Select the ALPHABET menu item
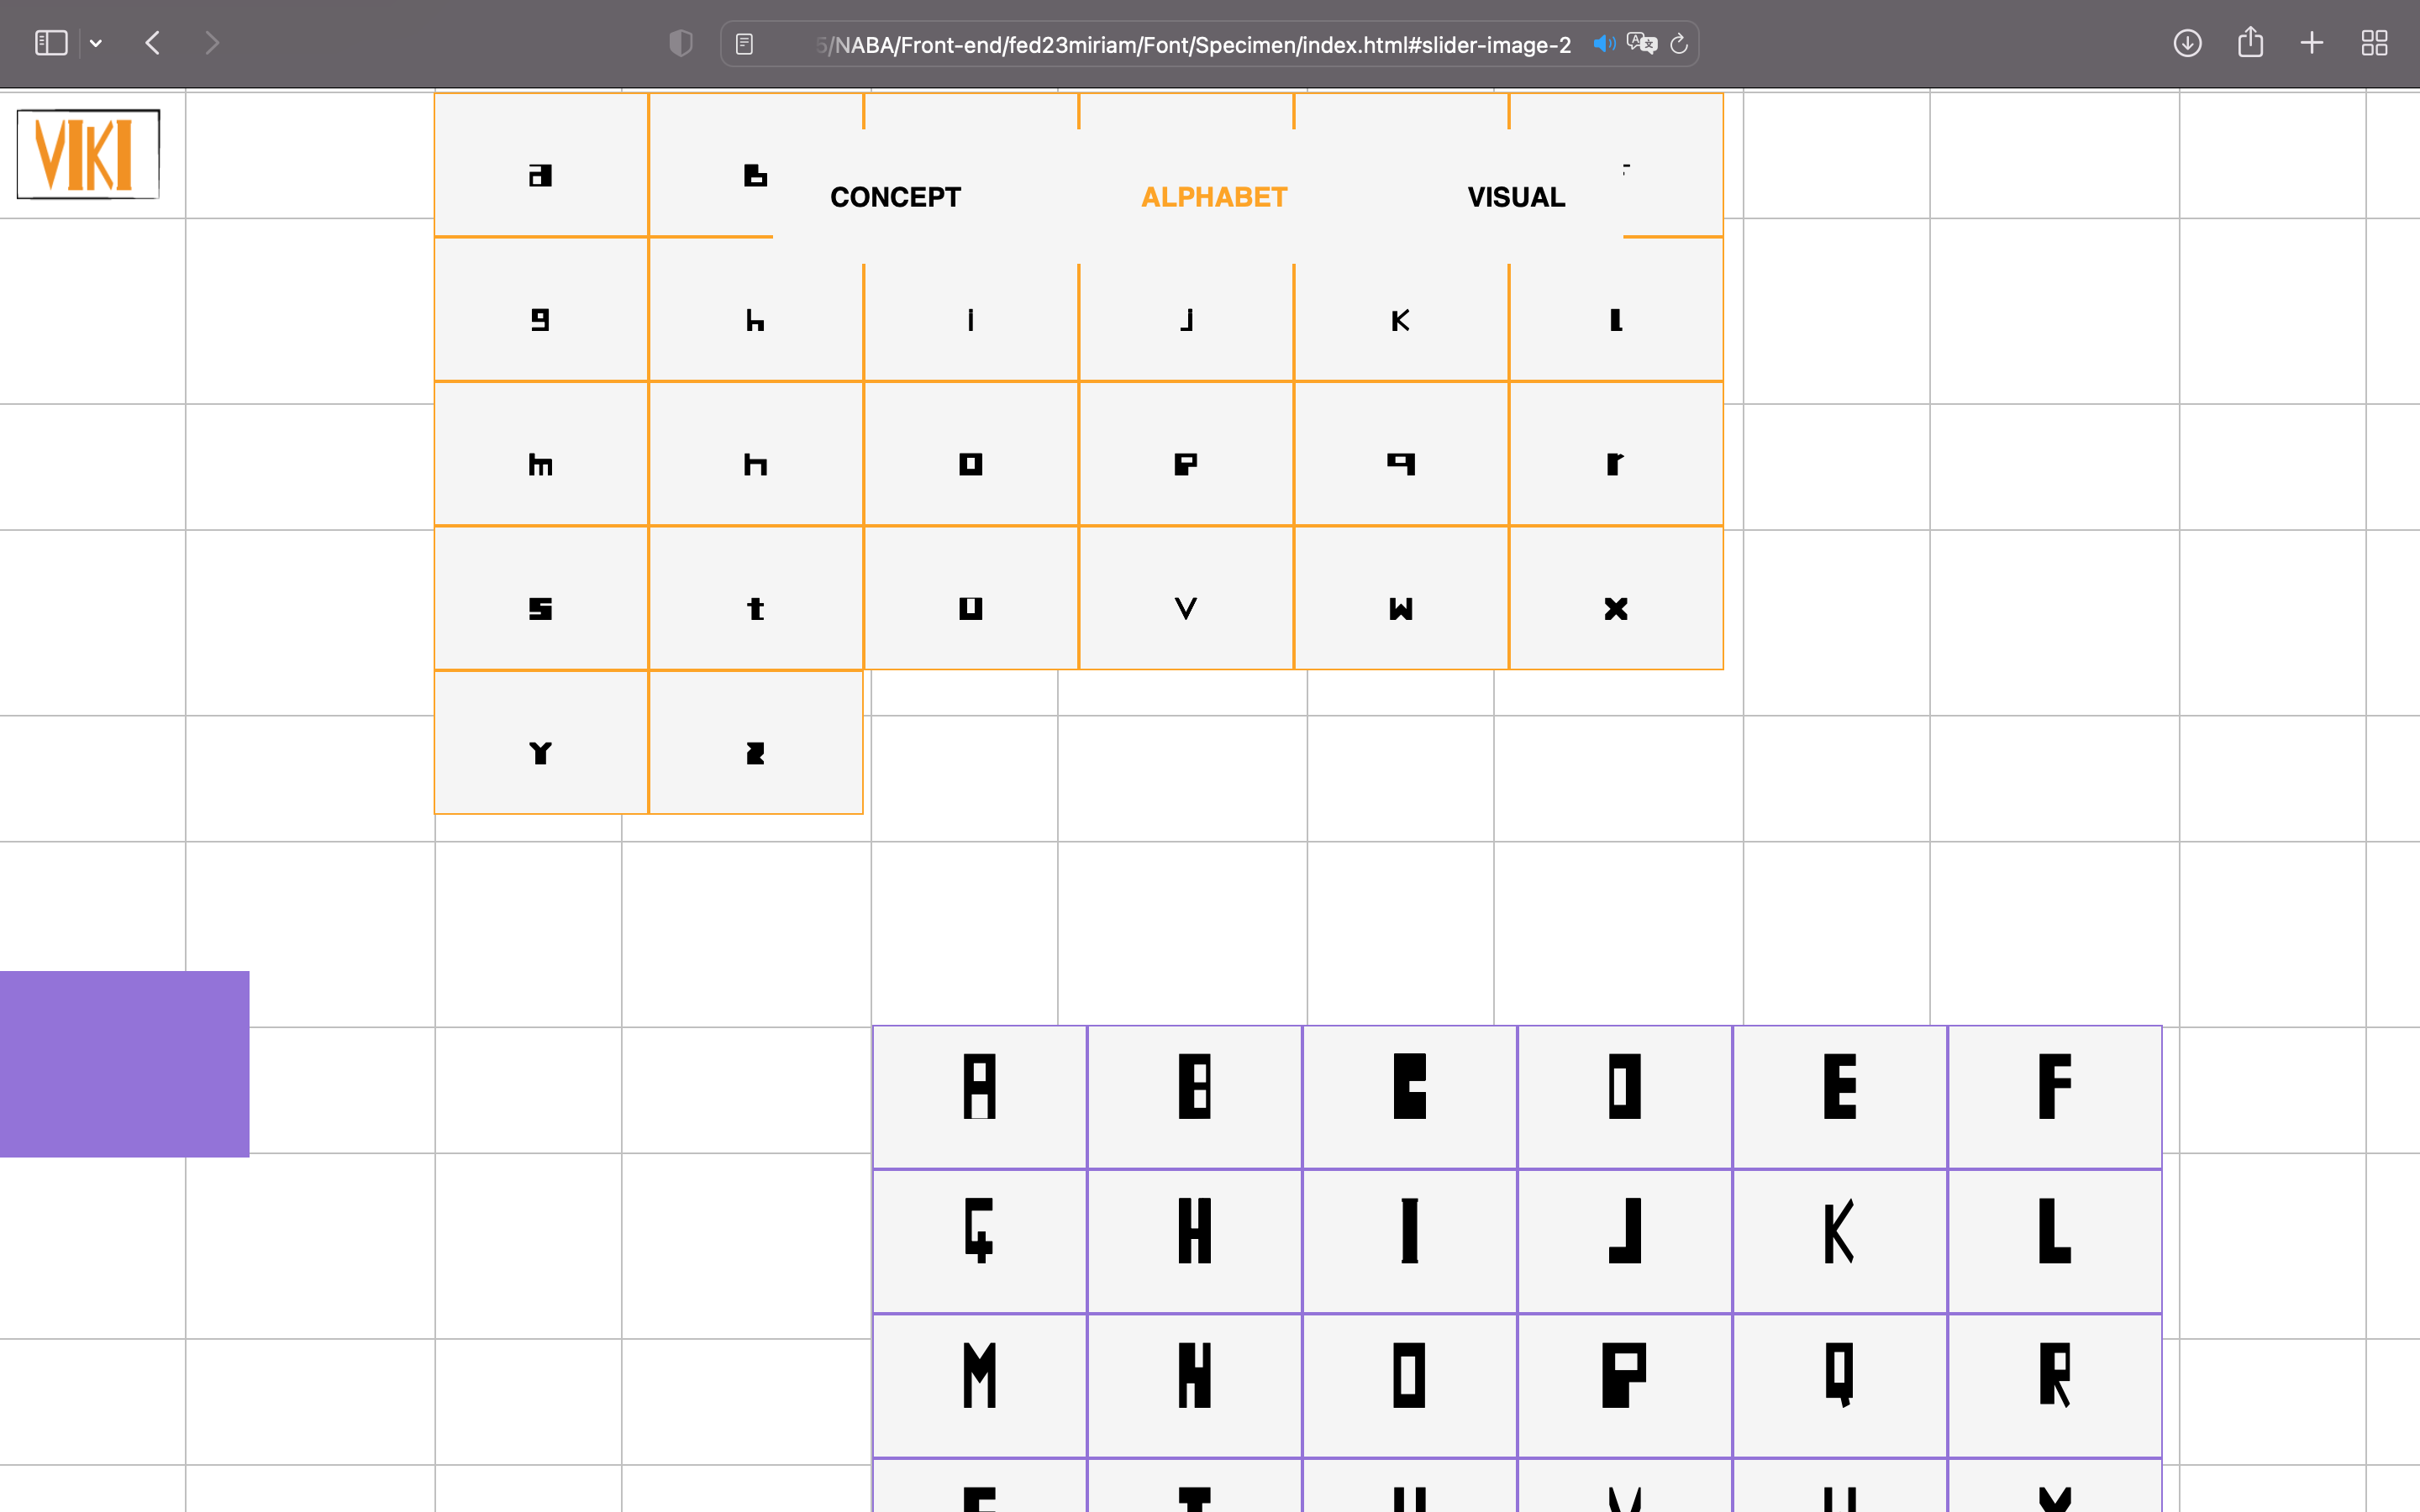 pos(1214,197)
